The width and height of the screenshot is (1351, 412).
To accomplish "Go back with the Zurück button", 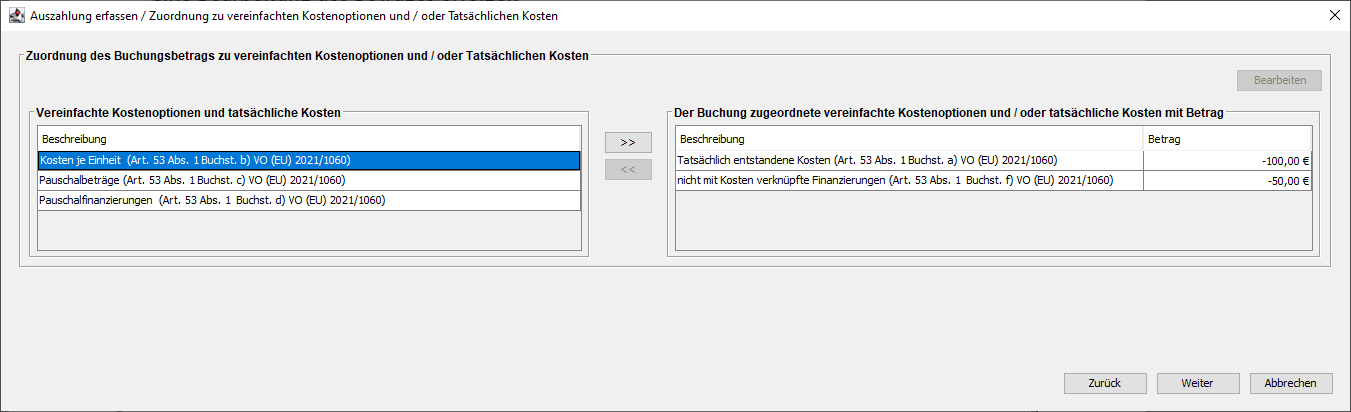I will point(1105,383).
